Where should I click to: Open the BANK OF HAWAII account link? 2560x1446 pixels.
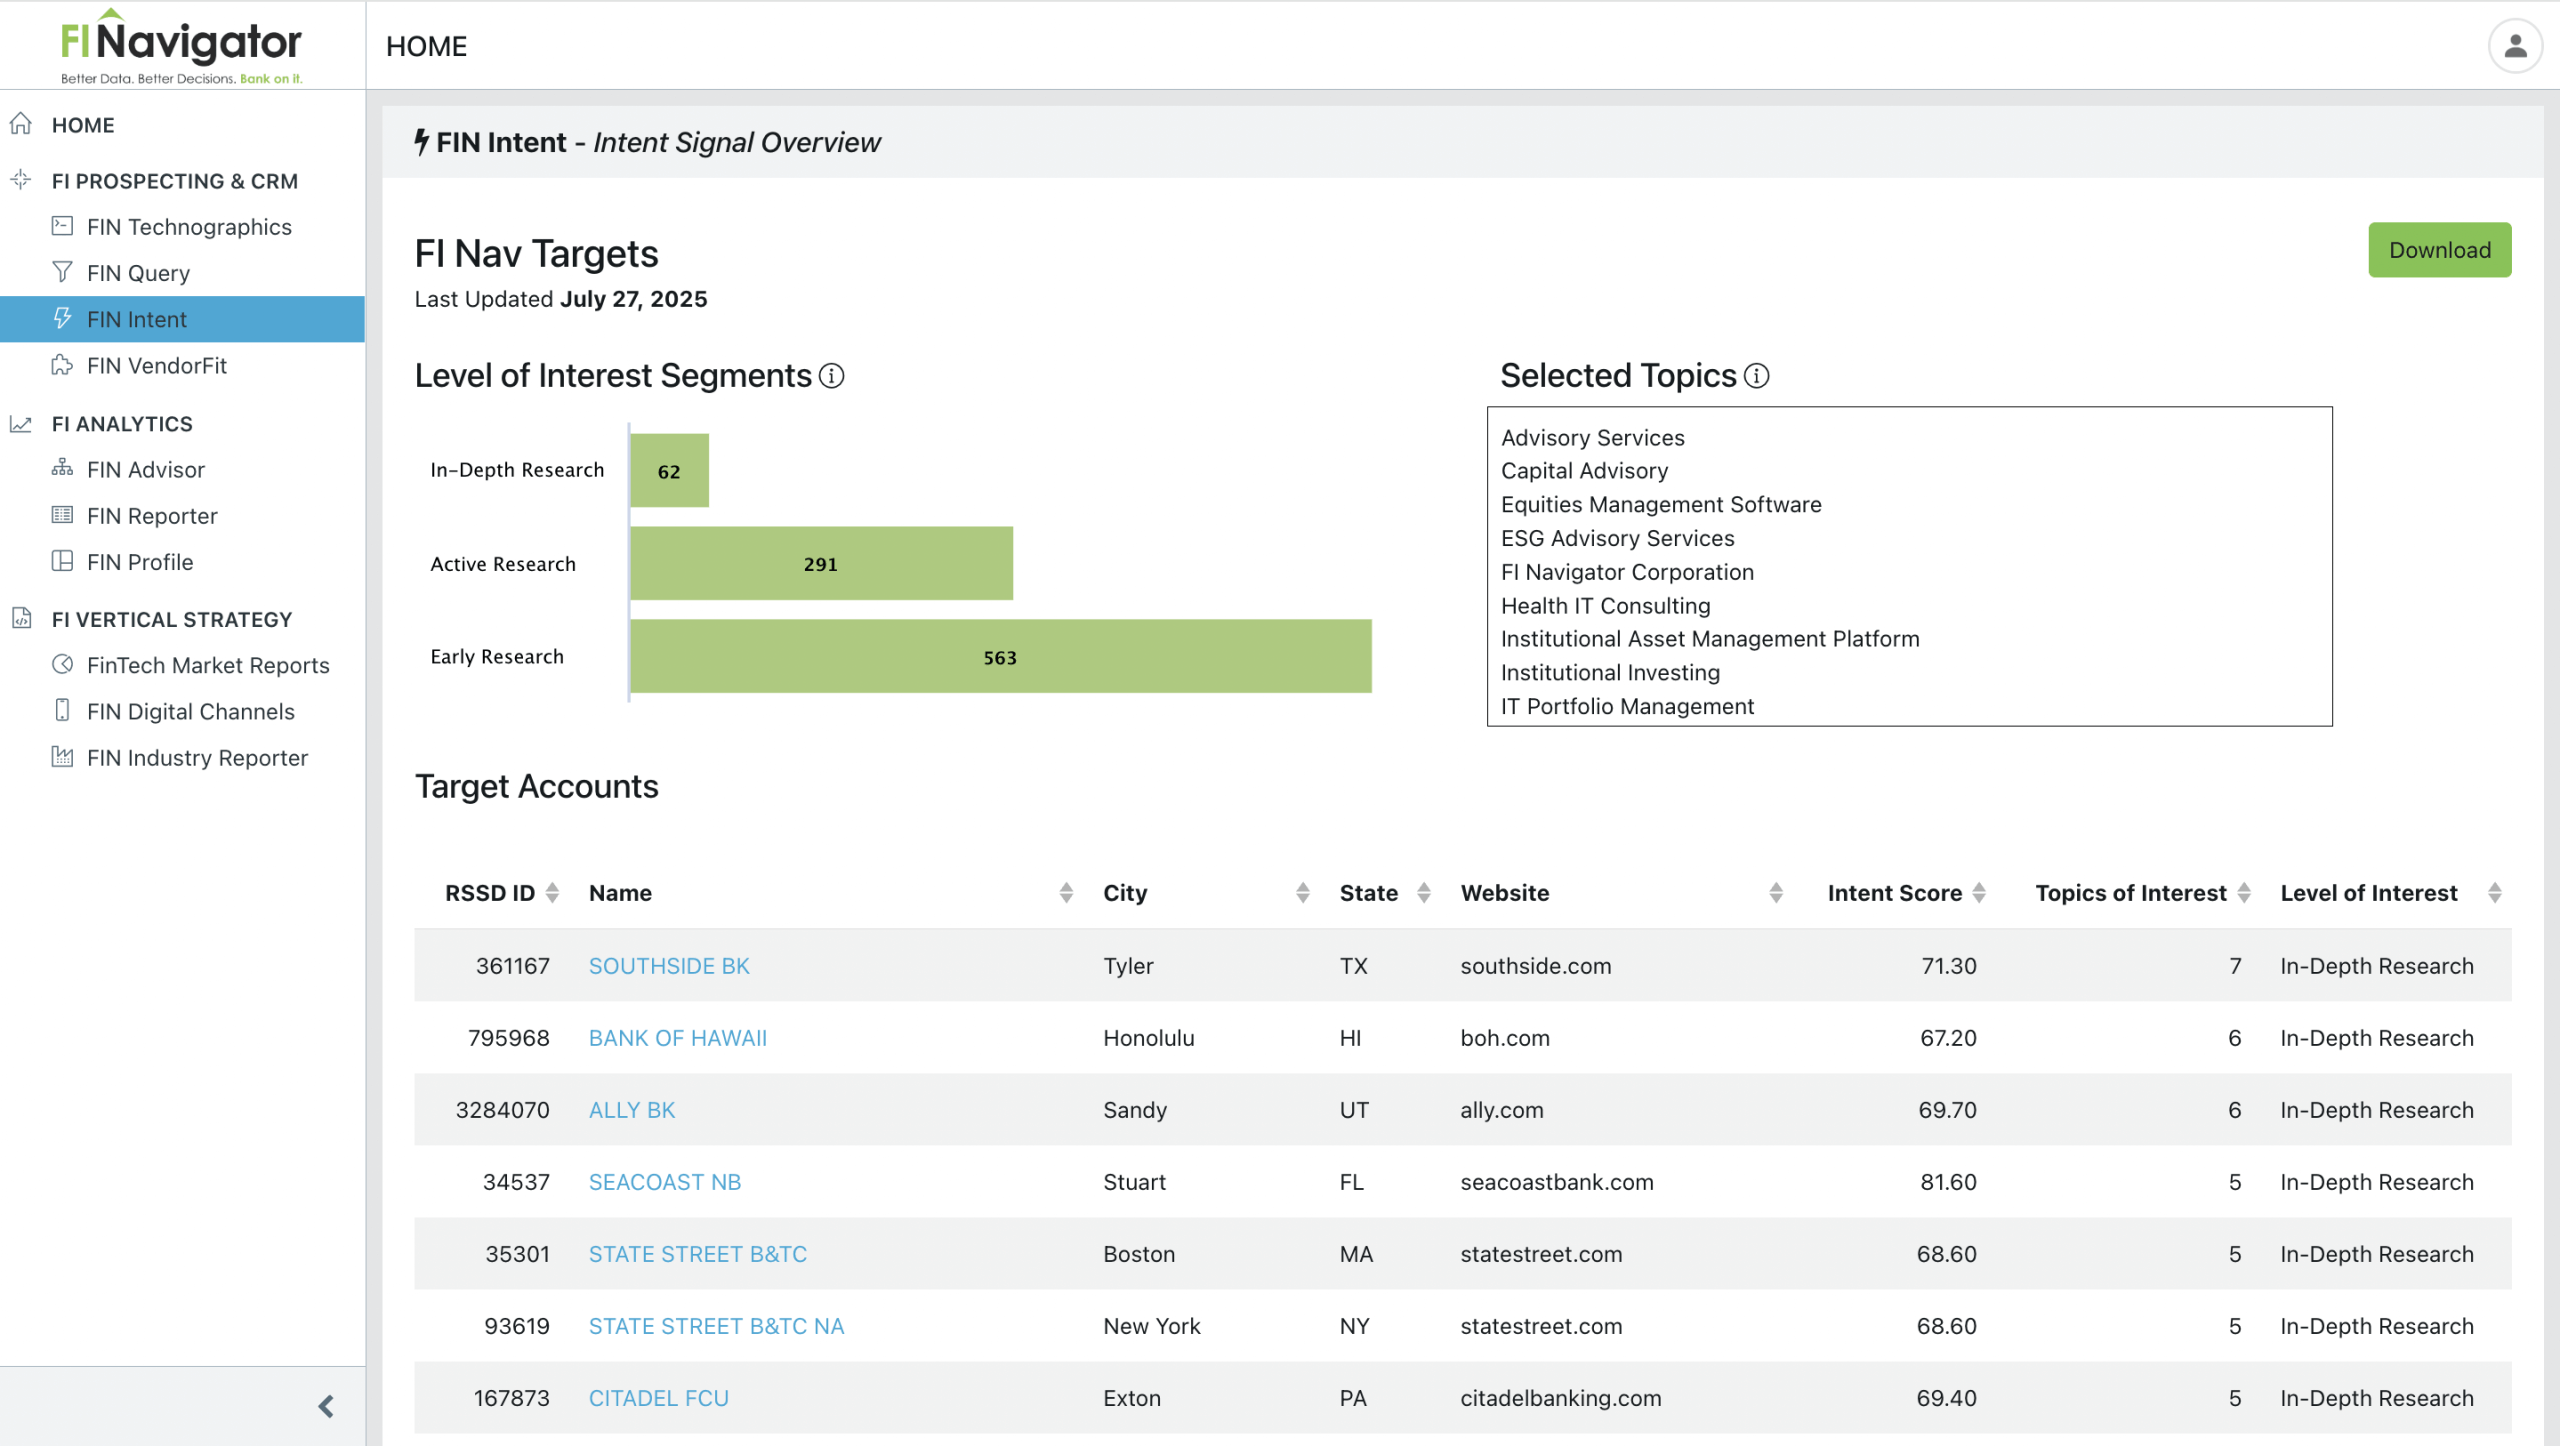678,1038
